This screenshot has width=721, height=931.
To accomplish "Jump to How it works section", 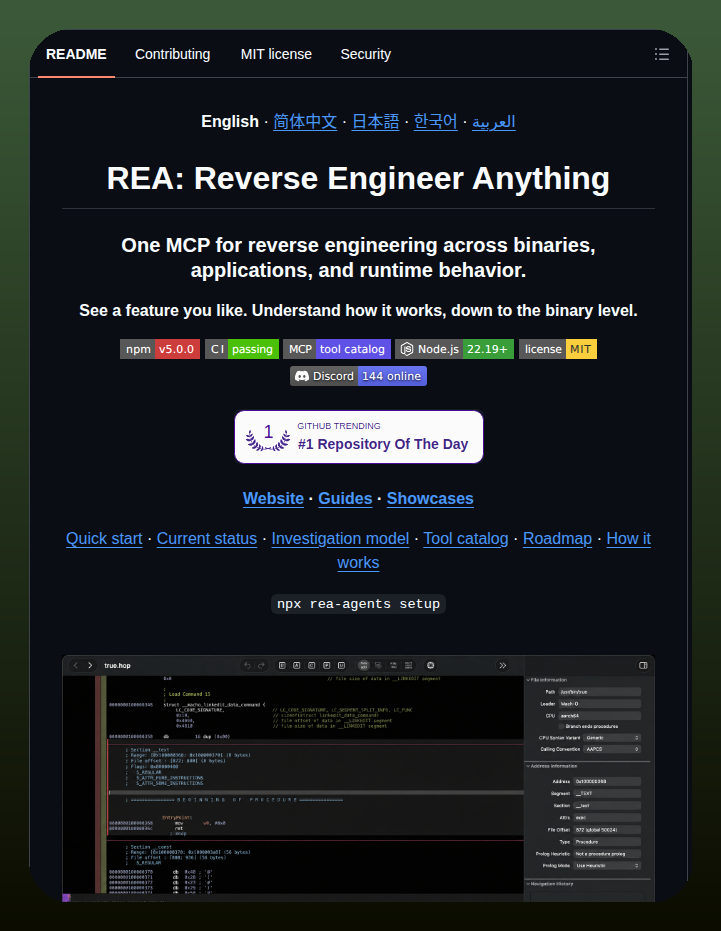I will pos(628,539).
